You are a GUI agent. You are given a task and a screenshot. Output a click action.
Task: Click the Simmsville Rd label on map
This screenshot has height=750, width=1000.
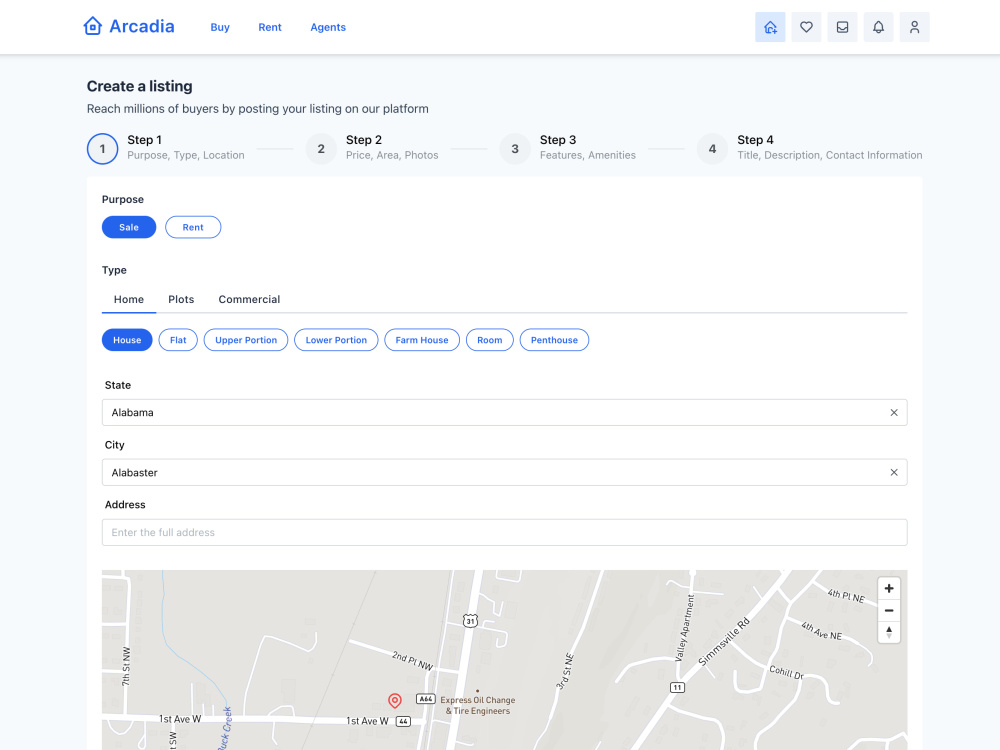click(x=724, y=642)
